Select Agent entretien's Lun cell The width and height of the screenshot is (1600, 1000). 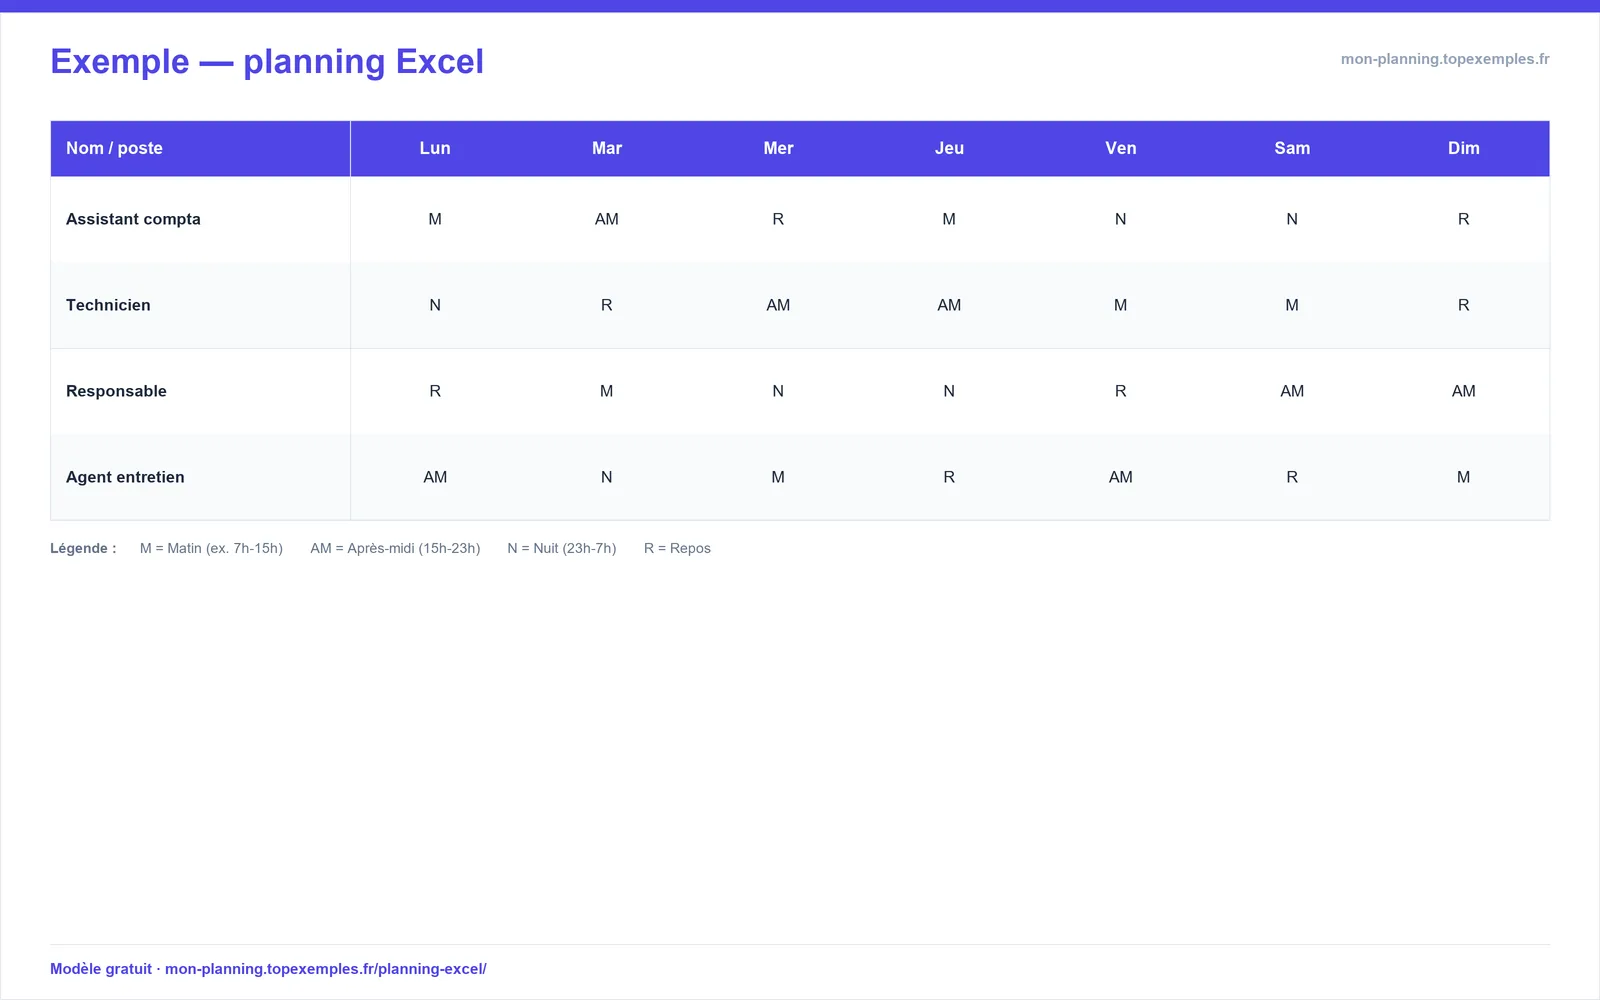coord(435,477)
